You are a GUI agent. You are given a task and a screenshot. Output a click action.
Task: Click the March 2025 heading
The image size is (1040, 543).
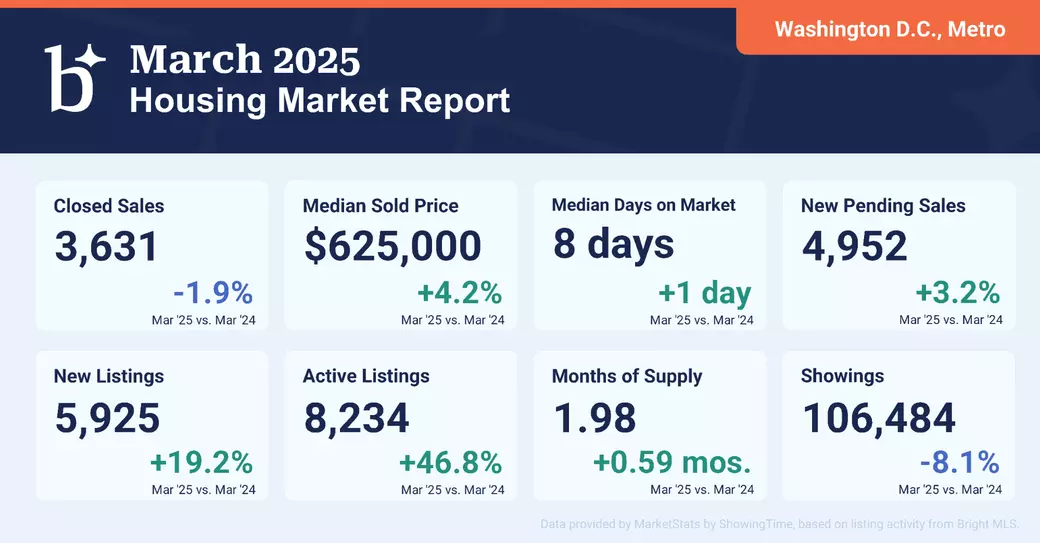245,60
